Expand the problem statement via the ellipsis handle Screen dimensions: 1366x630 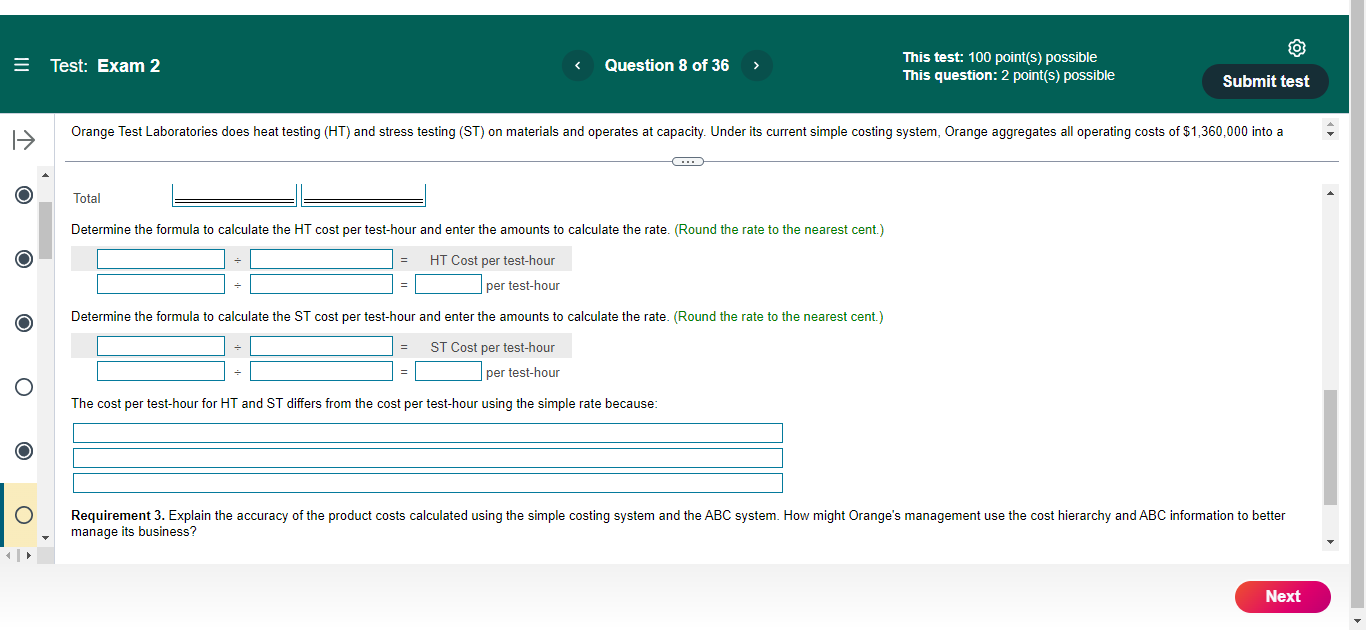[x=687, y=160]
